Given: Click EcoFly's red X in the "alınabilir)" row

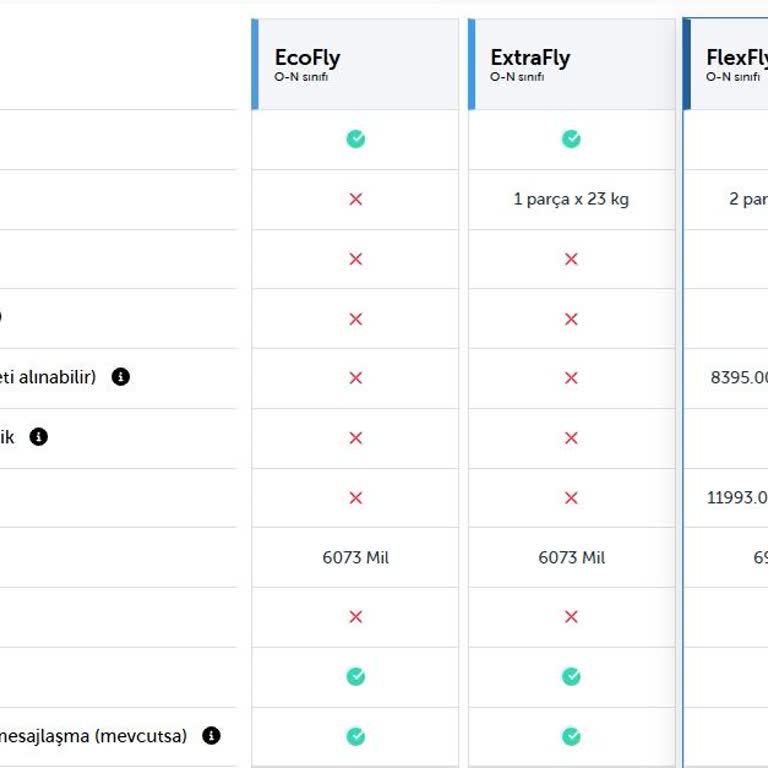Looking at the screenshot, I should pos(355,378).
